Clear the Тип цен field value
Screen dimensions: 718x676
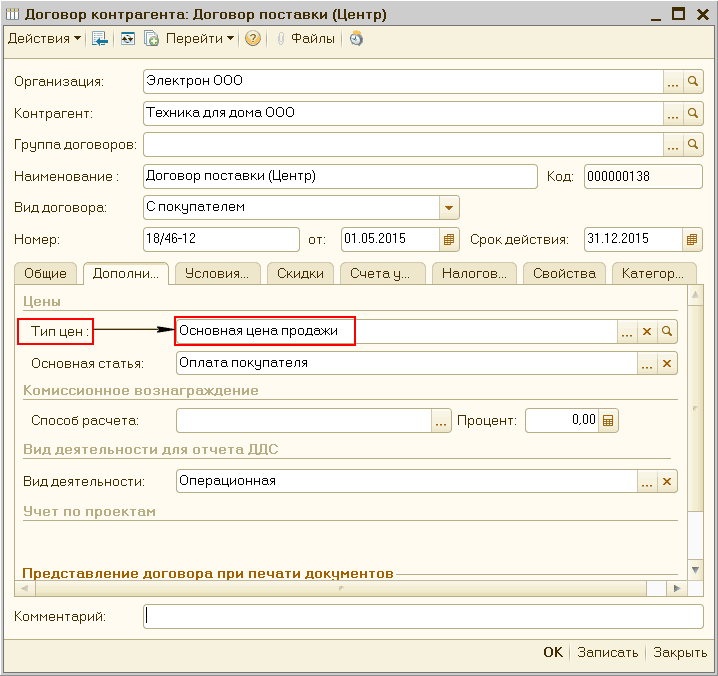click(647, 332)
